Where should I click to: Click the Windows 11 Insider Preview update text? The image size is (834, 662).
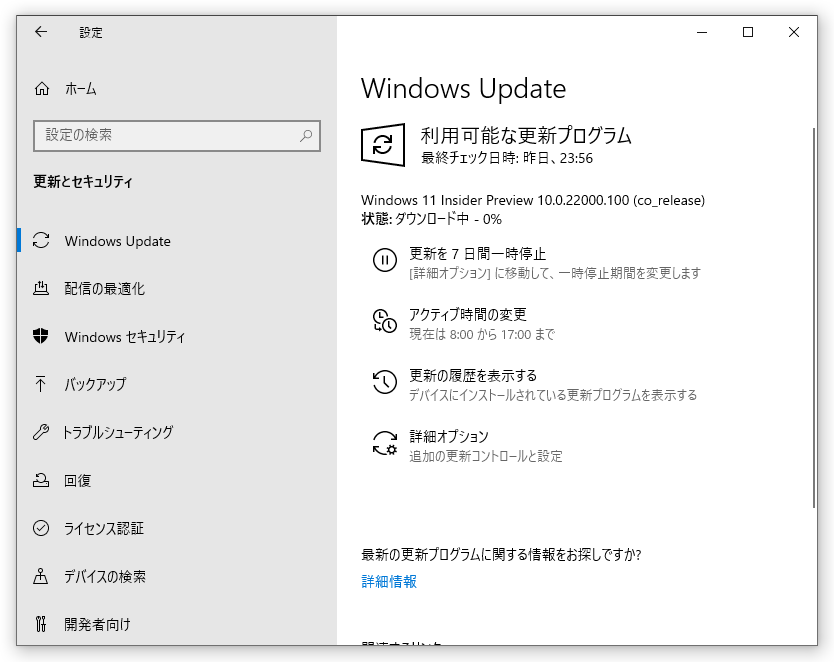tap(533, 200)
